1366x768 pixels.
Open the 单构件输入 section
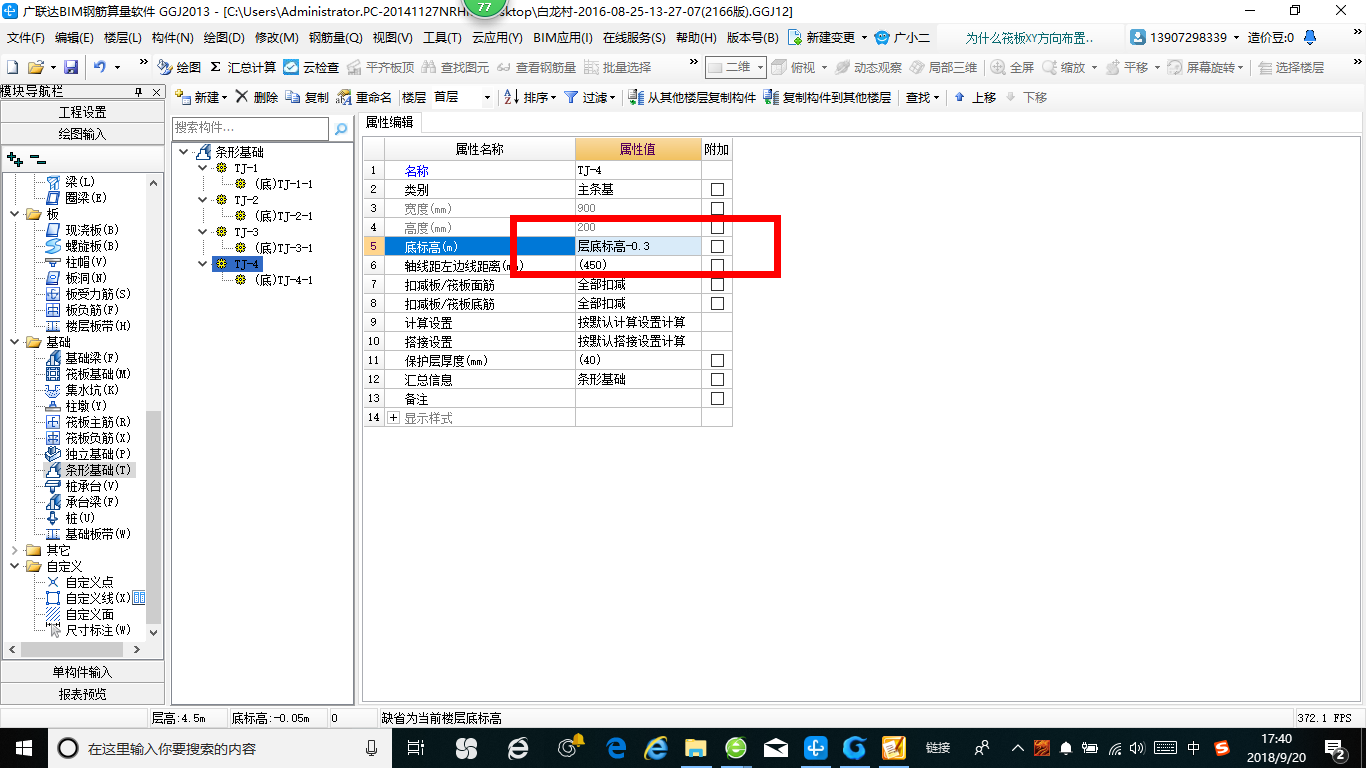click(x=82, y=672)
